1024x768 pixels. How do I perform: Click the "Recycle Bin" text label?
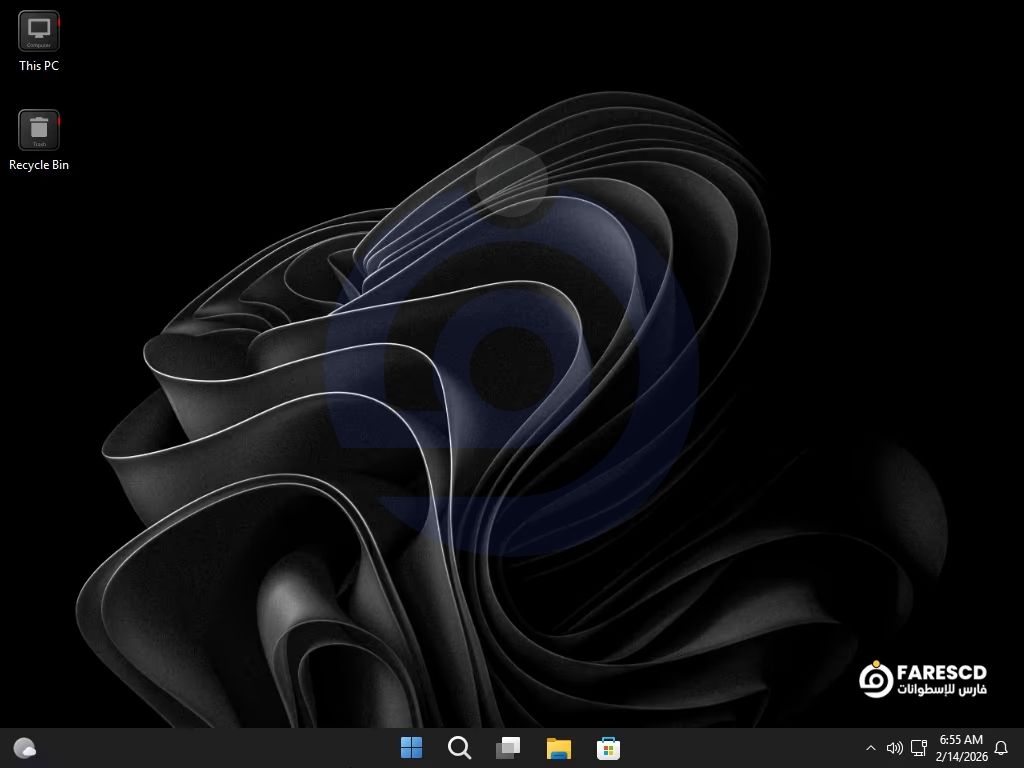(x=39, y=165)
